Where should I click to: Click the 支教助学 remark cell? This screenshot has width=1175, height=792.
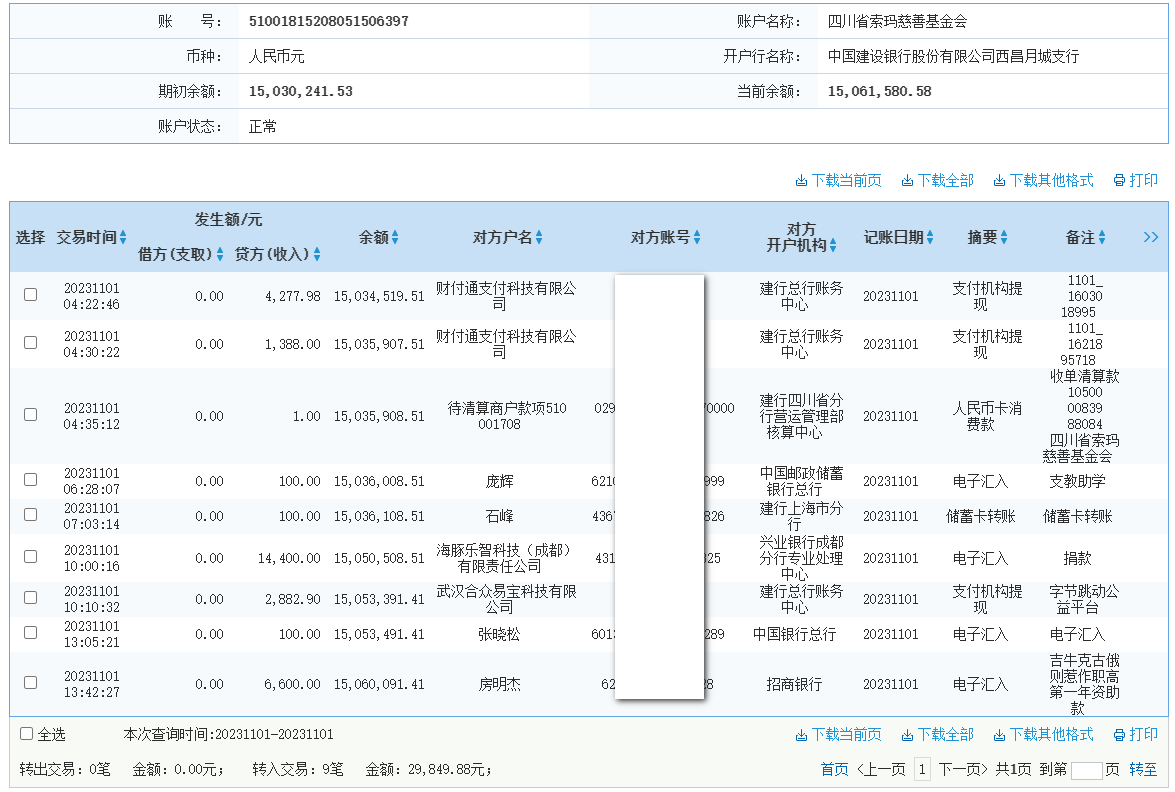(x=1078, y=481)
